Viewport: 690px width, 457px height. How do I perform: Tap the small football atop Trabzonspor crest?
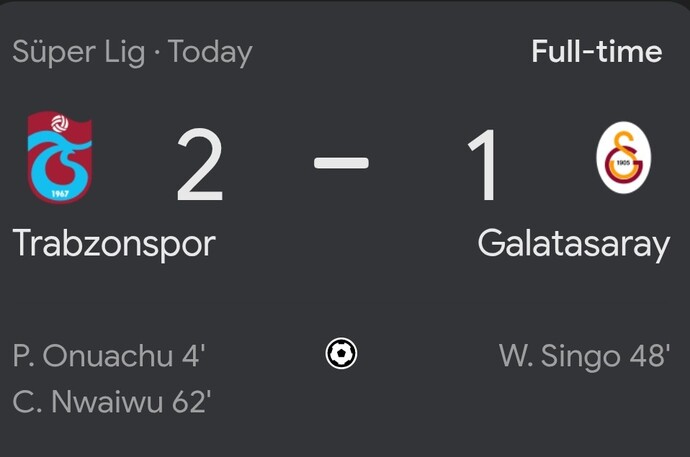(60, 124)
